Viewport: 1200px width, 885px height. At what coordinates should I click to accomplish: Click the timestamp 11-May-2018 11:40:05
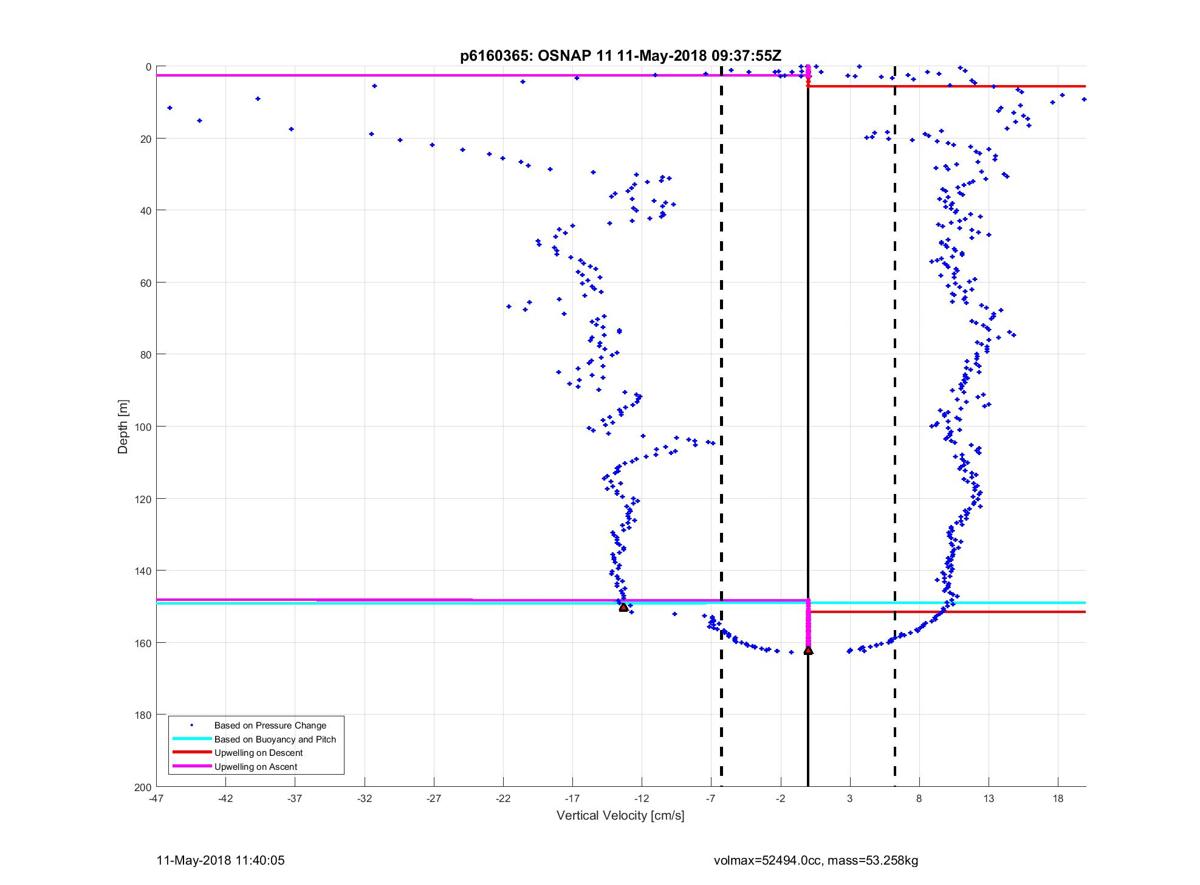pos(221,860)
